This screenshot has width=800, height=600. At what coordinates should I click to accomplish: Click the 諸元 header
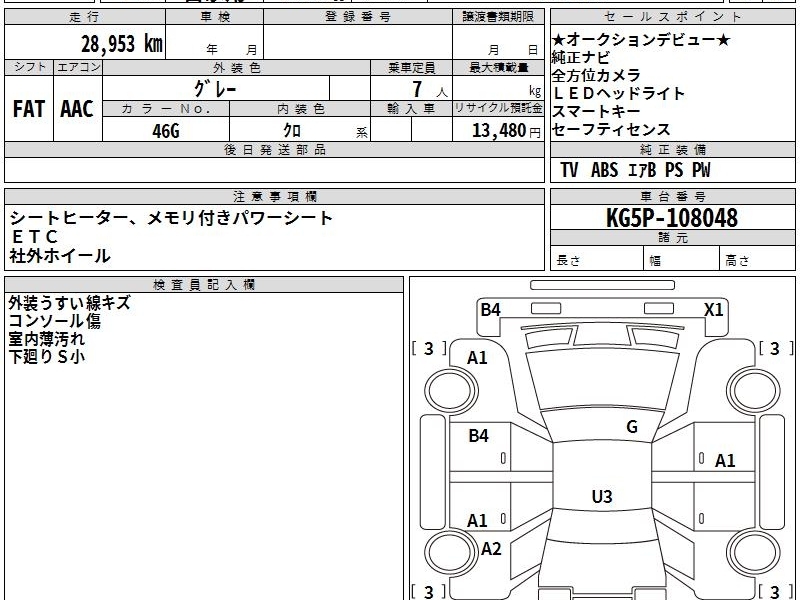pos(672,238)
